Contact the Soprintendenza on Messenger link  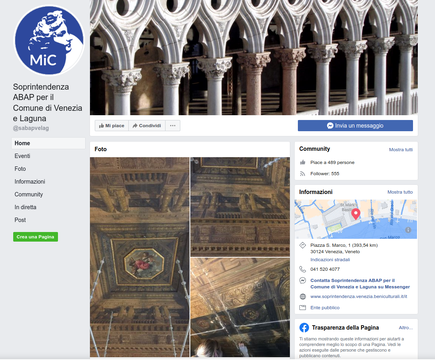click(360, 284)
